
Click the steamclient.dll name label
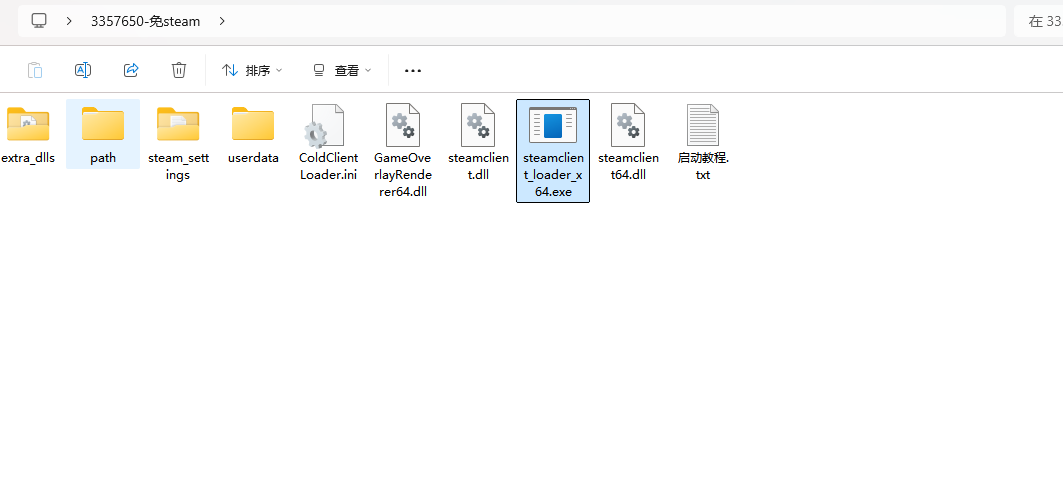479,167
